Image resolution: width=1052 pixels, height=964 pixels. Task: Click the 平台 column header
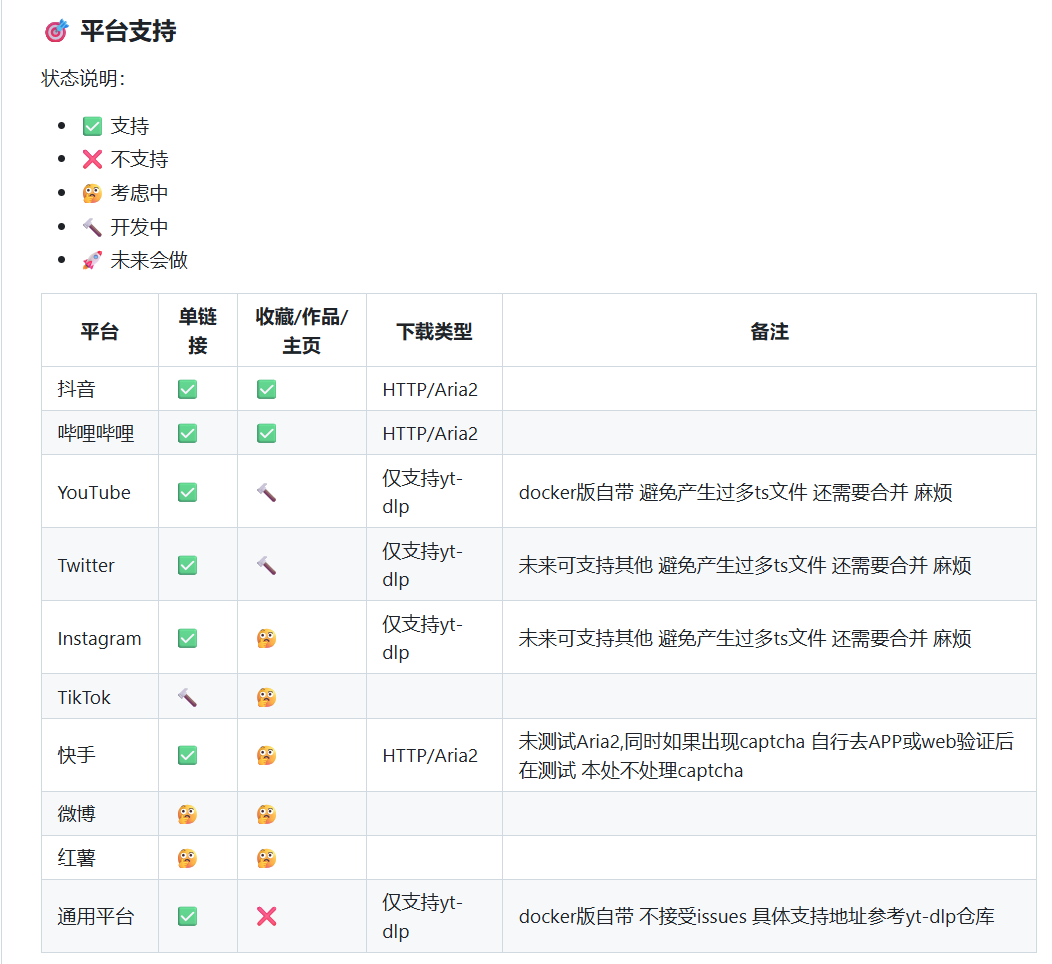pyautogui.click(x=100, y=331)
